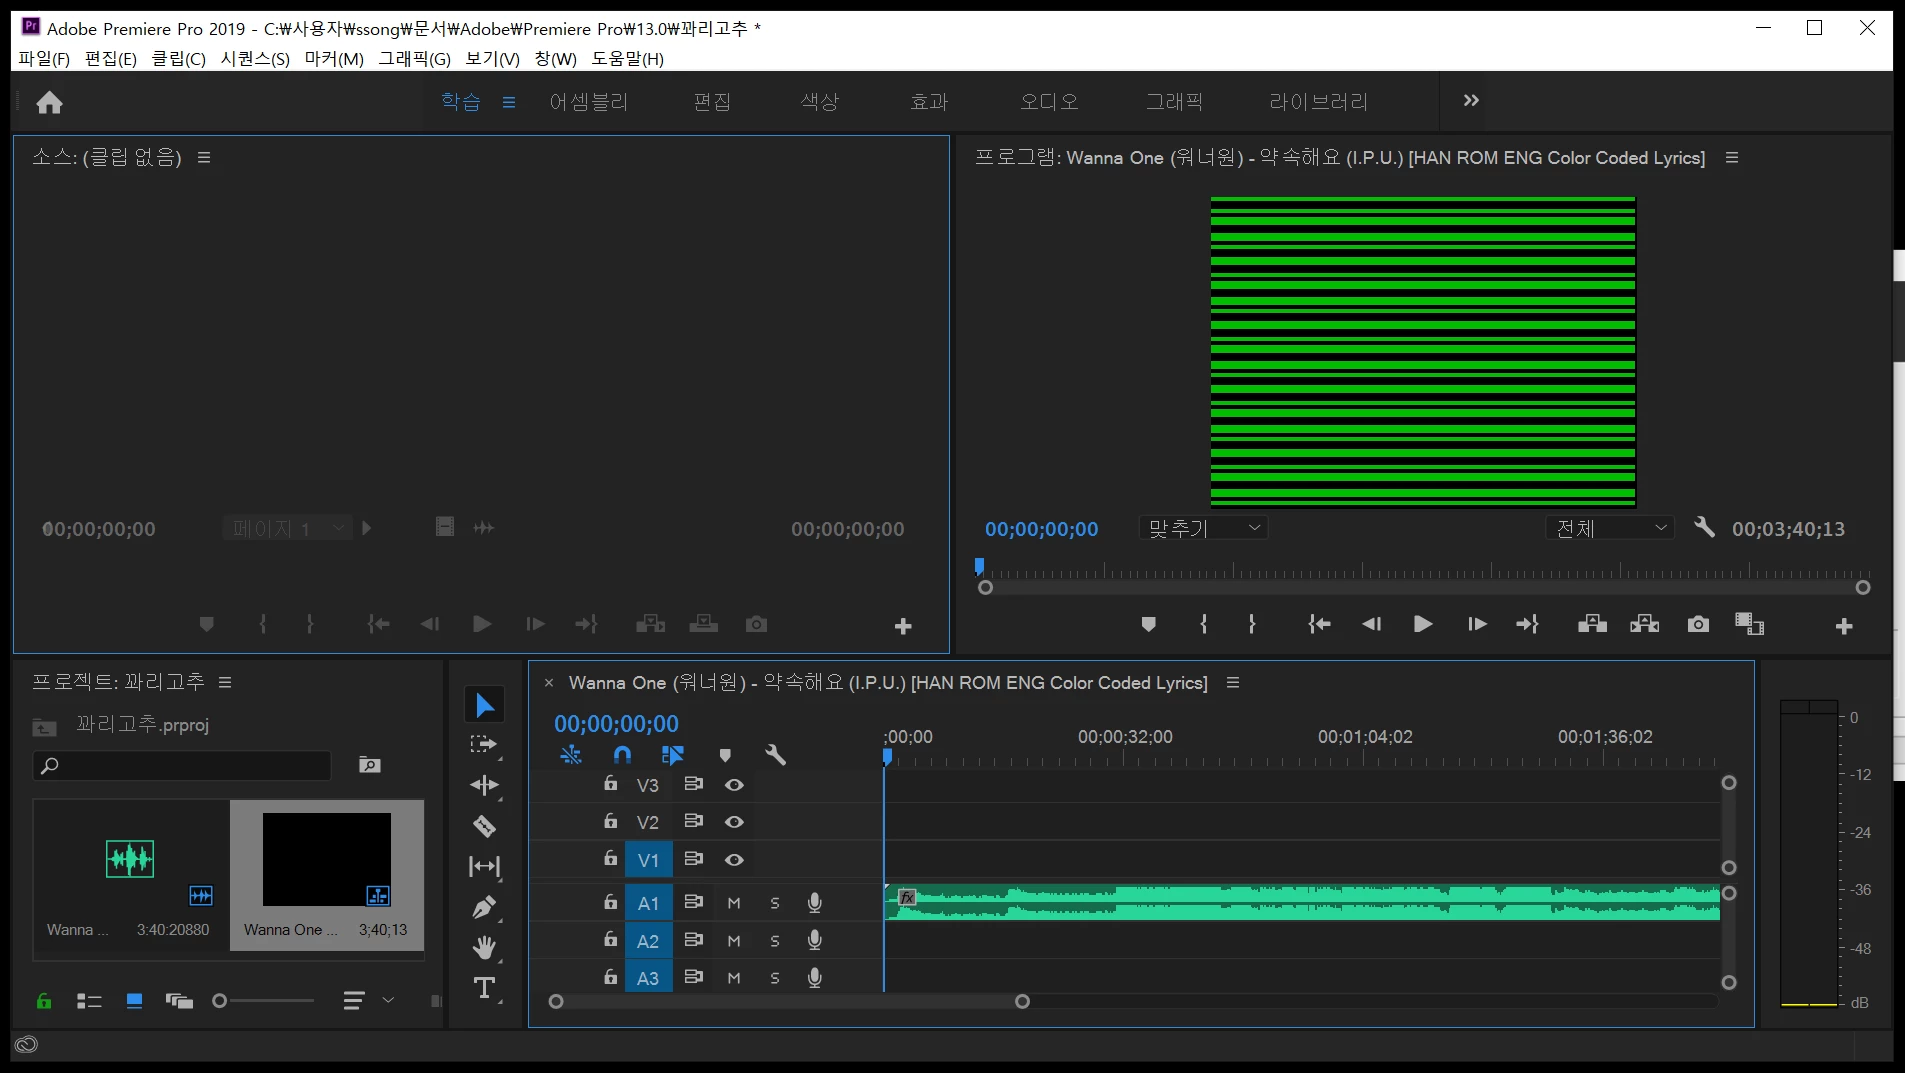Switch project panel to freeform view
The height and width of the screenshot is (1073, 1905).
(x=179, y=1001)
